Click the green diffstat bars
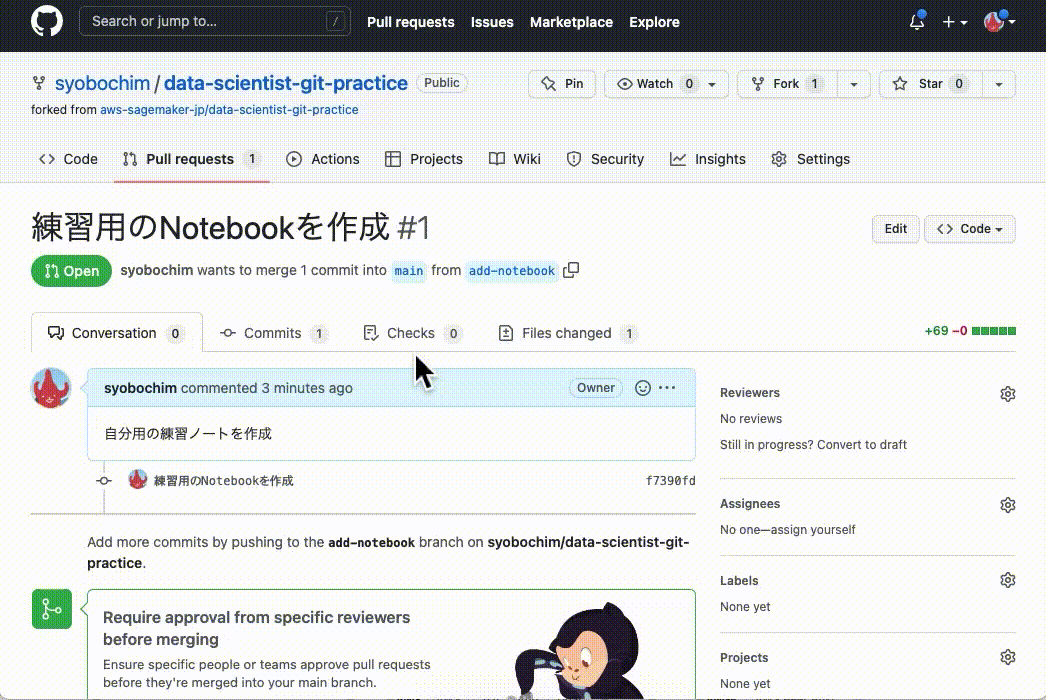The image size is (1046, 700). [x=993, y=331]
